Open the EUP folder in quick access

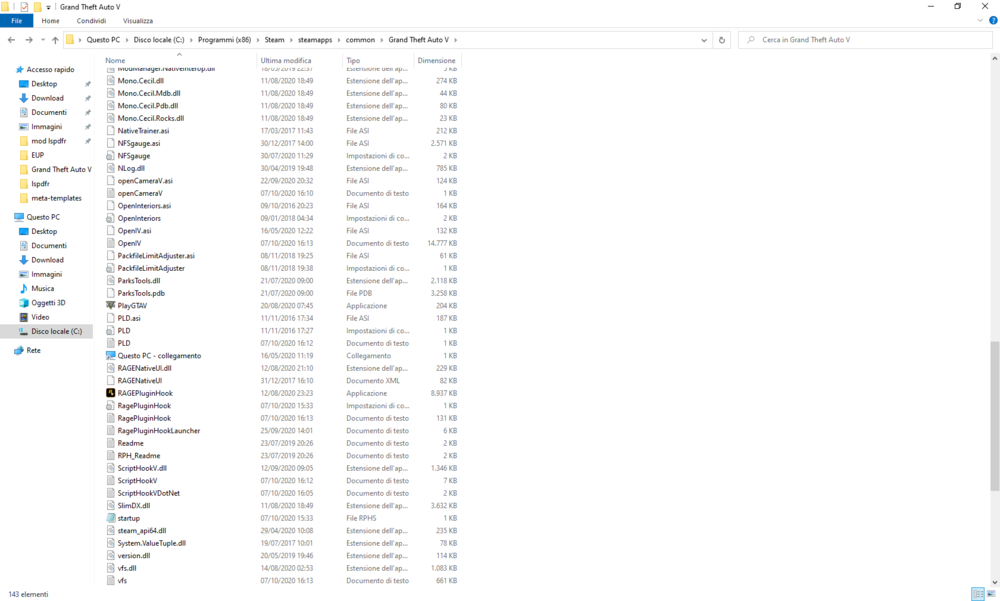[x=38, y=155]
